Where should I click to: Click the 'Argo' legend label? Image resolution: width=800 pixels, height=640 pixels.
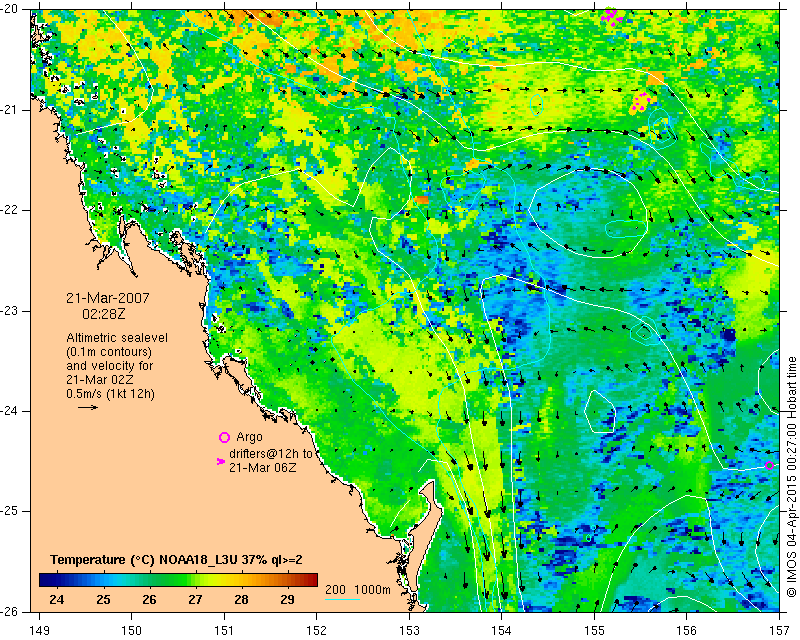pos(249,437)
